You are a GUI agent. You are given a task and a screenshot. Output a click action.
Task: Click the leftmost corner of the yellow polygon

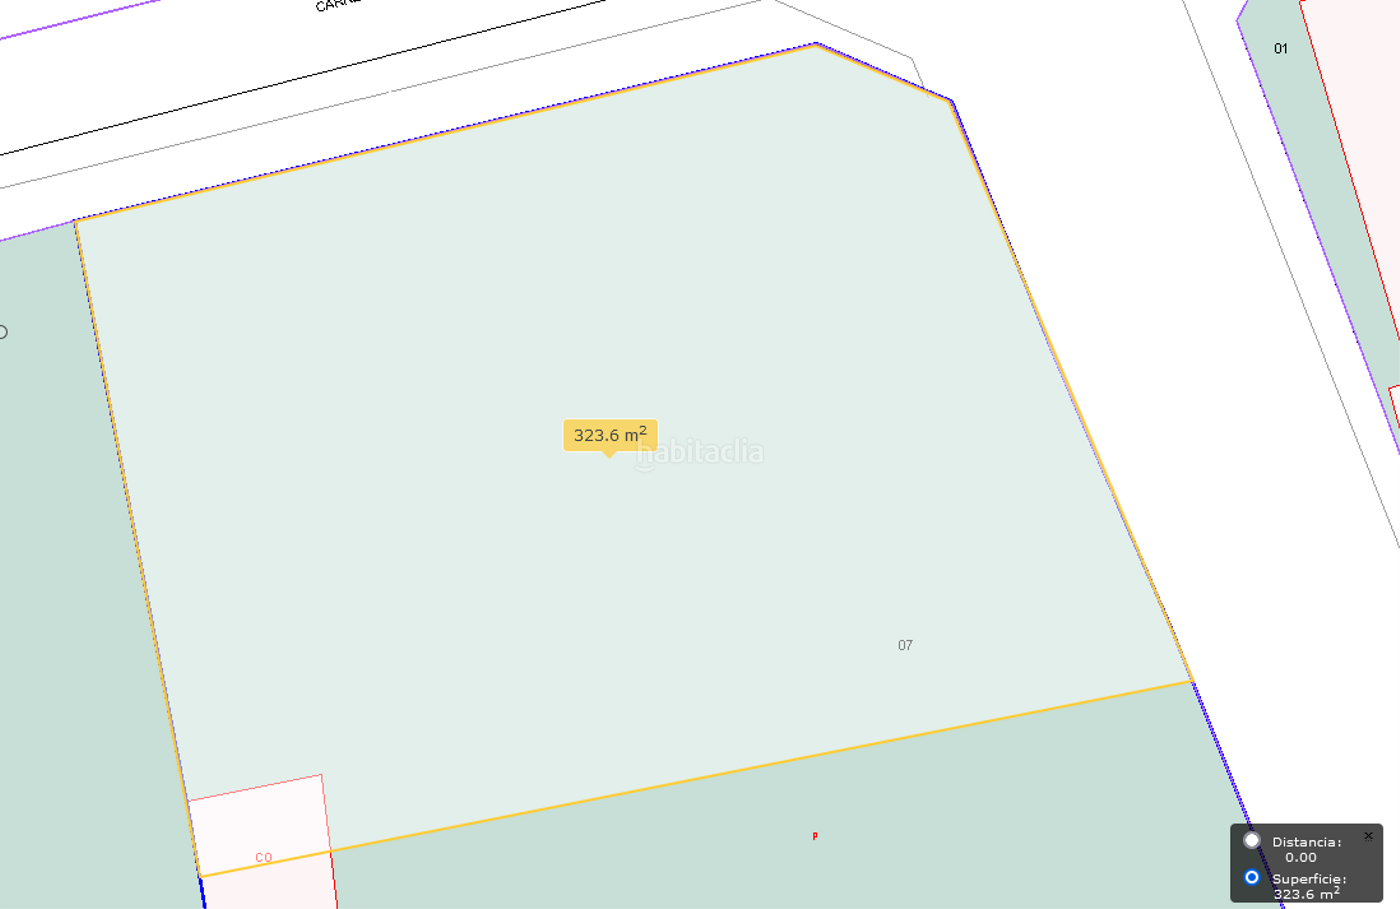click(x=76, y=221)
